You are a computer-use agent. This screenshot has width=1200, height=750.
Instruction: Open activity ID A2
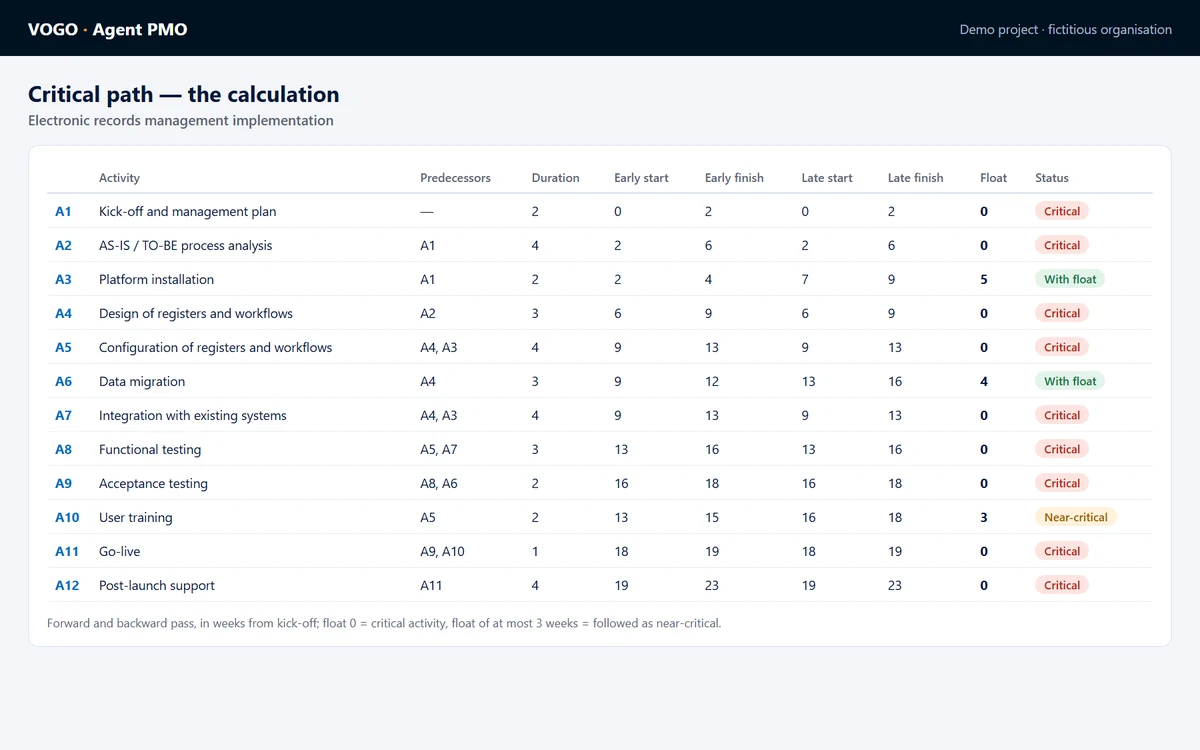(x=63, y=245)
